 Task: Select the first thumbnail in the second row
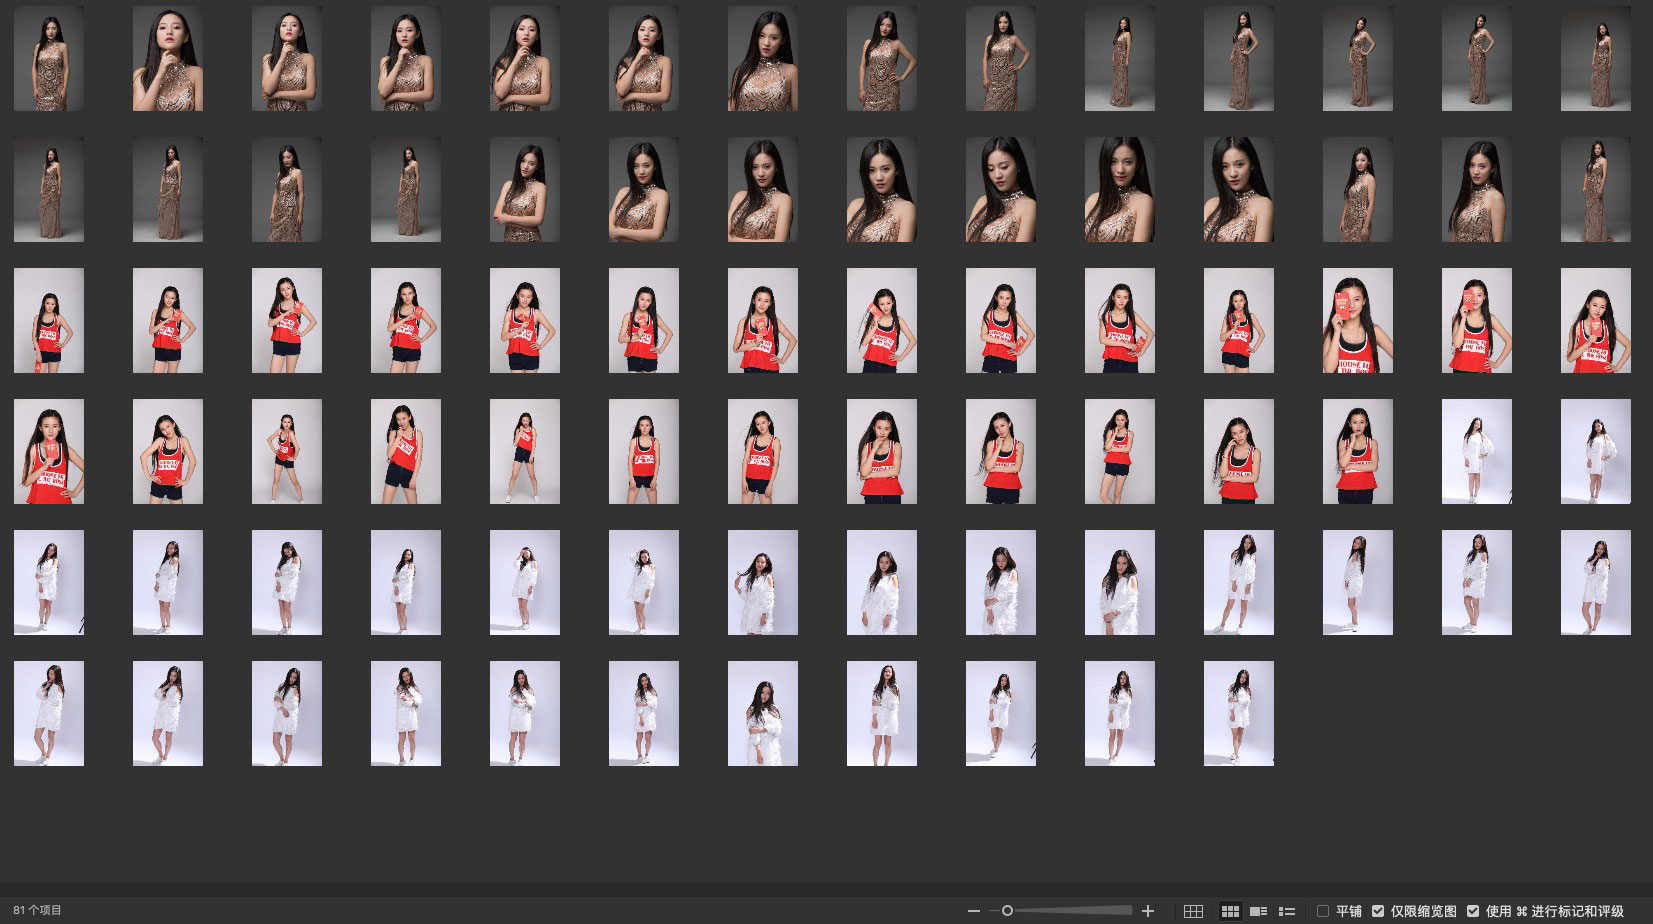click(x=49, y=189)
